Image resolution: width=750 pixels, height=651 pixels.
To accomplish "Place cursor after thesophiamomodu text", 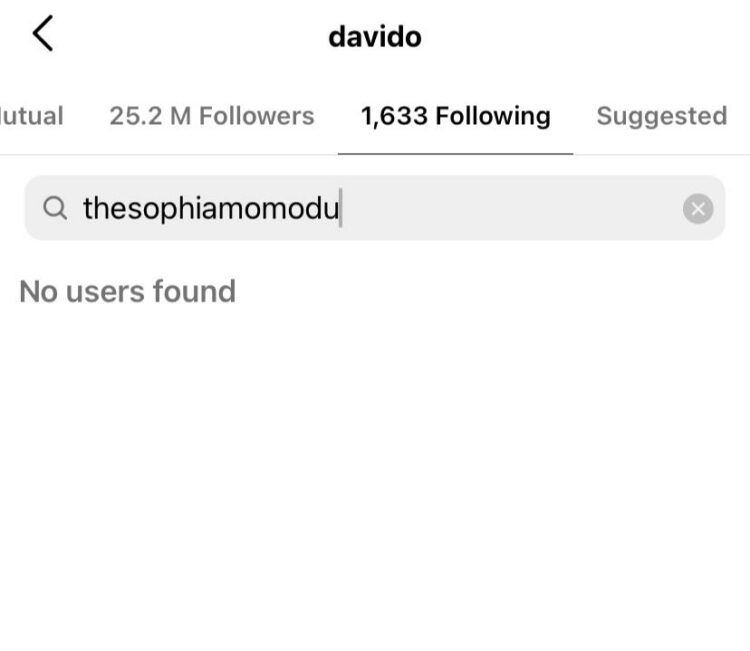I will pyautogui.click(x=340, y=208).
